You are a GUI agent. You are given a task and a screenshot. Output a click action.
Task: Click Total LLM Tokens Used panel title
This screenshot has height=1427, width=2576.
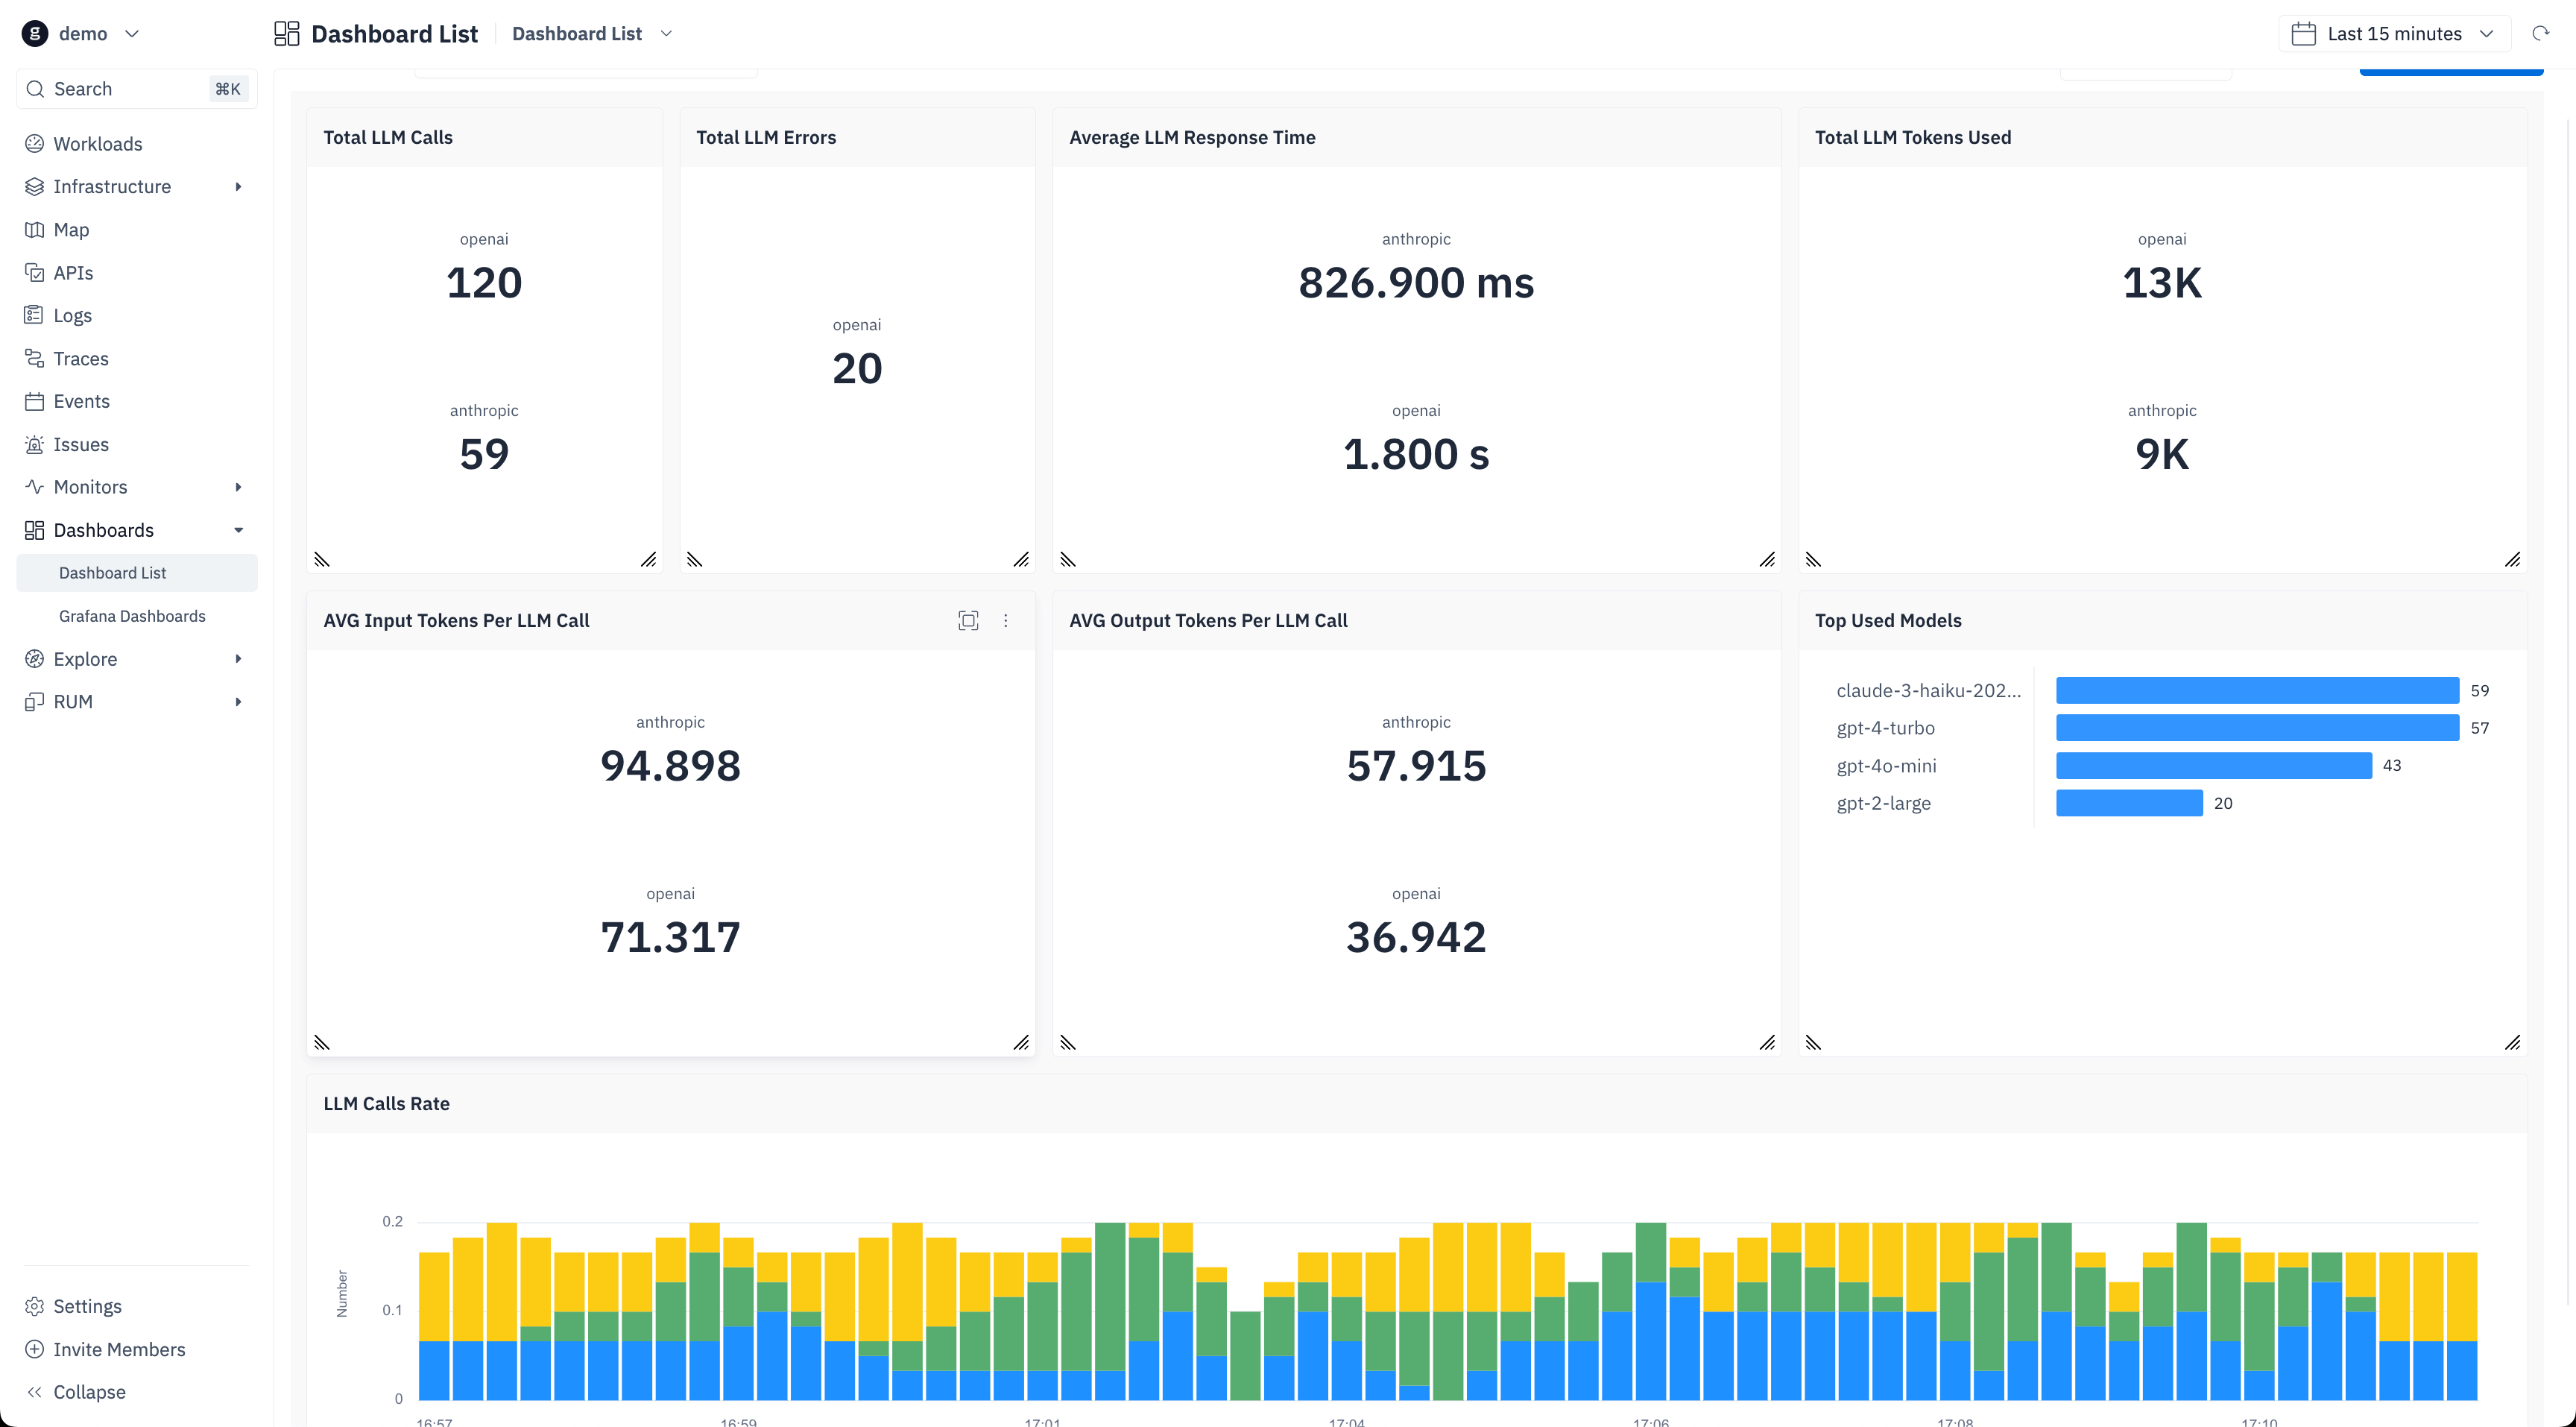(x=1913, y=138)
